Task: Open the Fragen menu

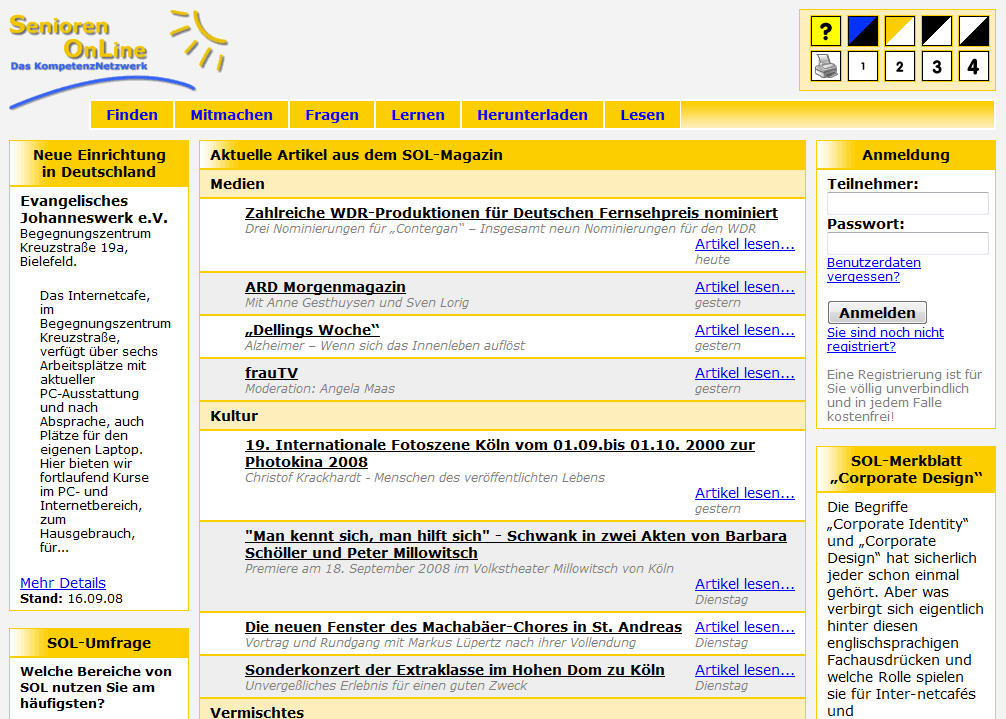Action: [332, 115]
